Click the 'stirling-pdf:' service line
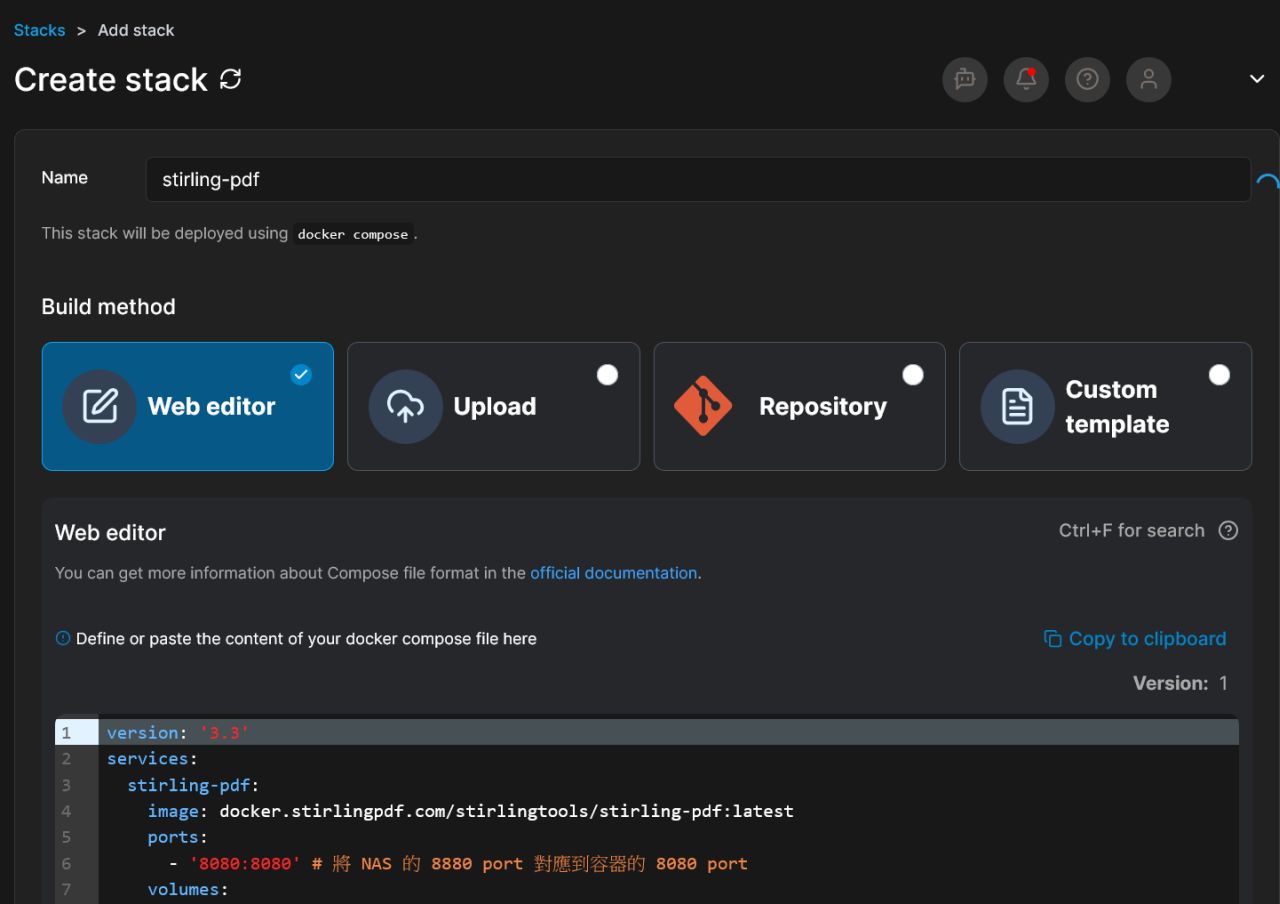This screenshot has height=904, width=1280. pyautogui.click(x=193, y=785)
